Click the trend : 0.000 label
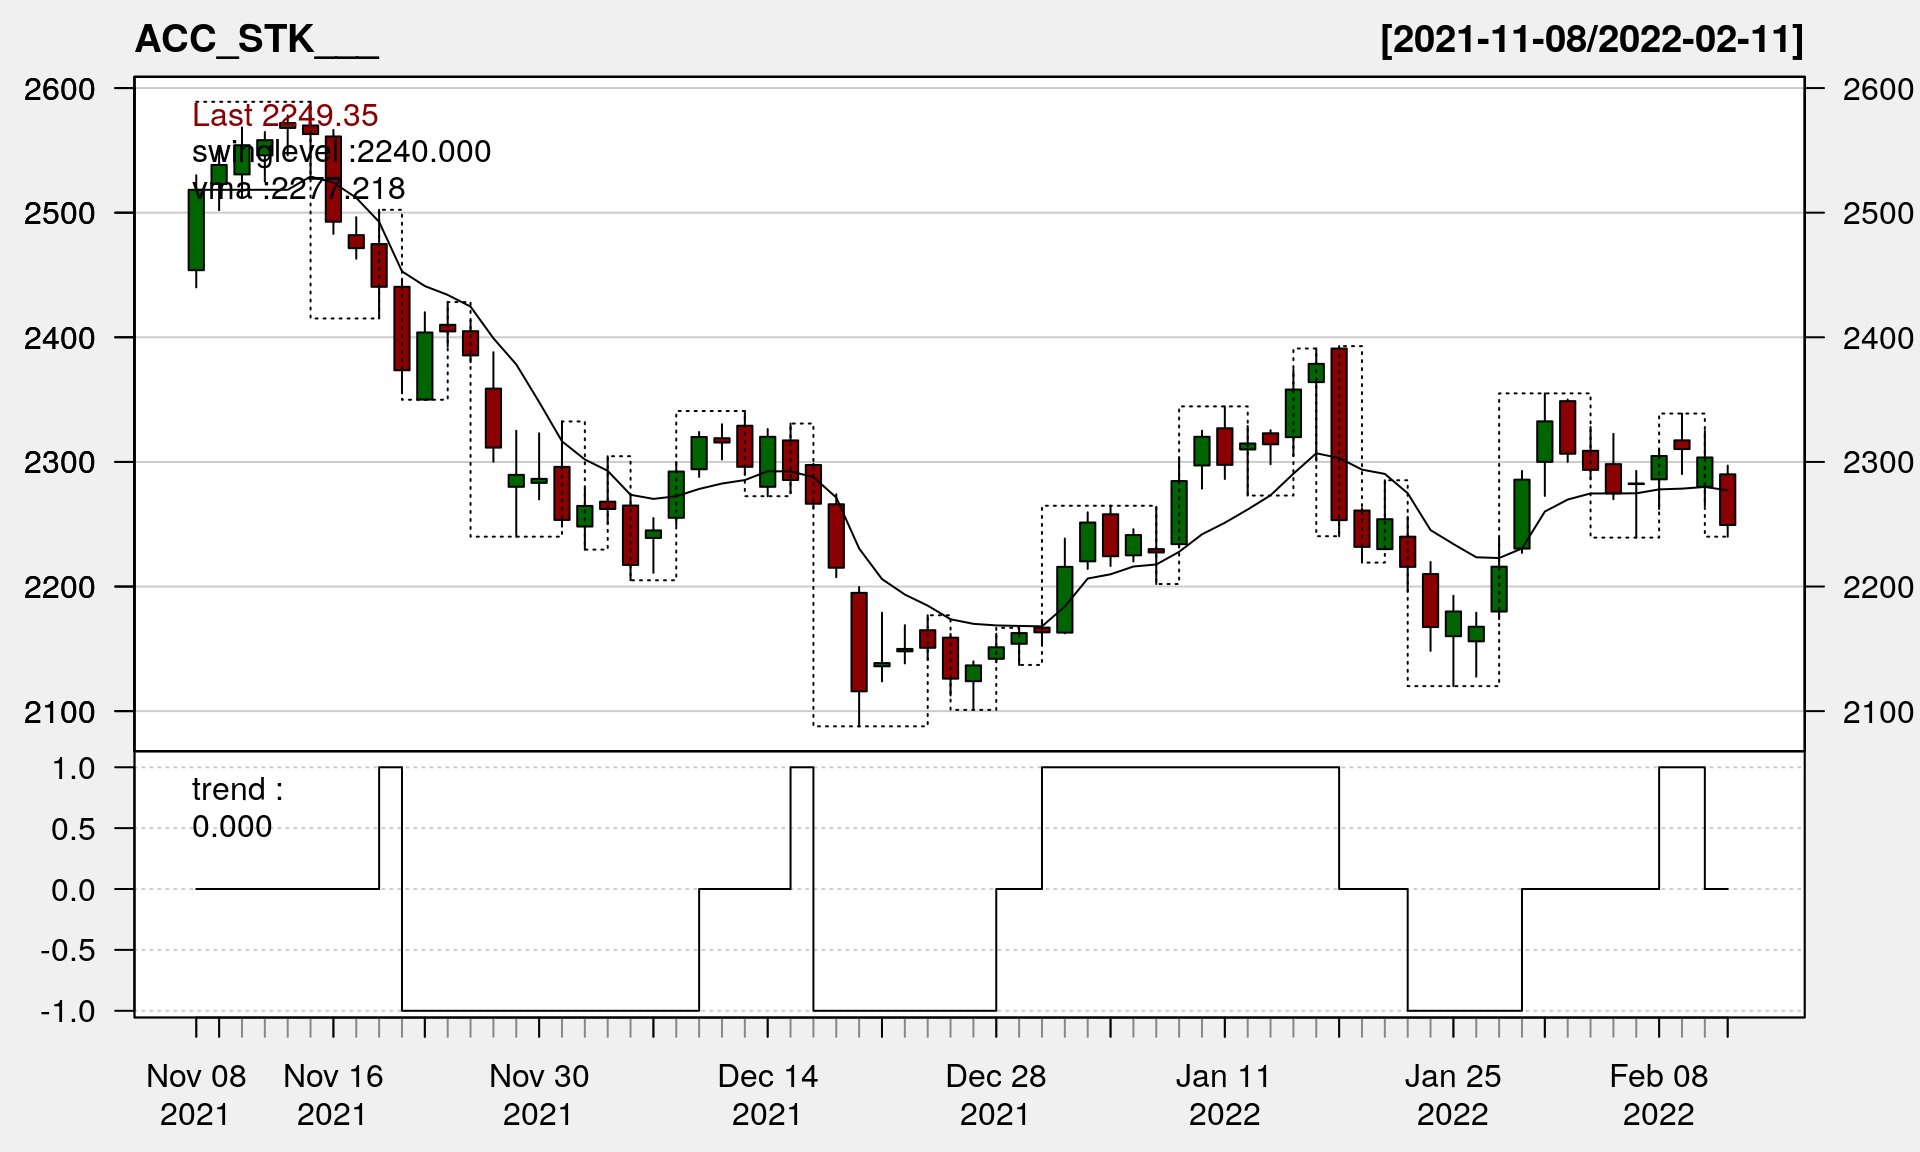This screenshot has height=1152, width=1920. click(237, 808)
